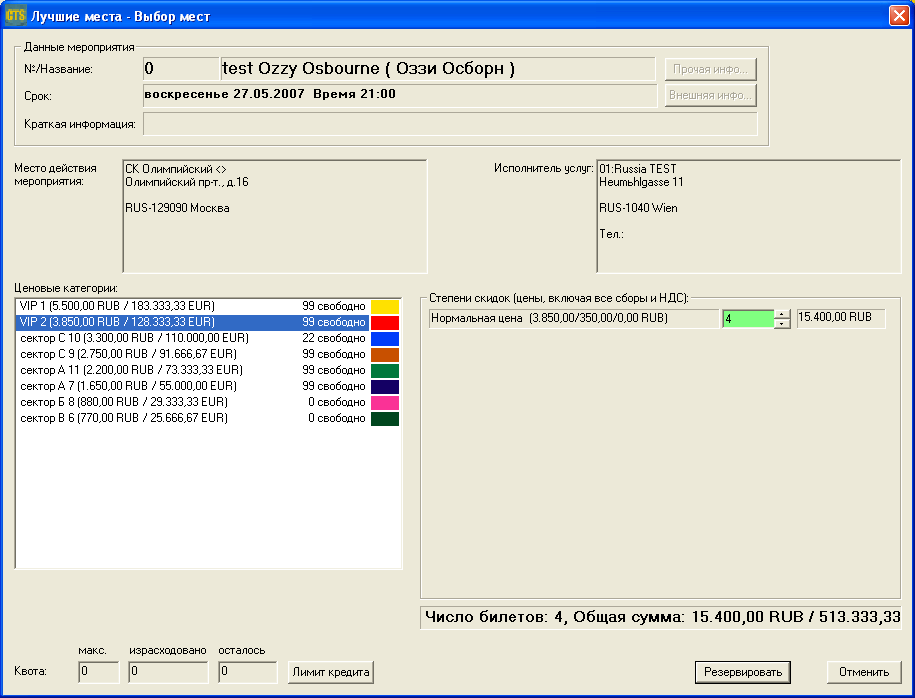Click the event name field test Ozzy Osbourne
915x698 pixels.
(438, 69)
